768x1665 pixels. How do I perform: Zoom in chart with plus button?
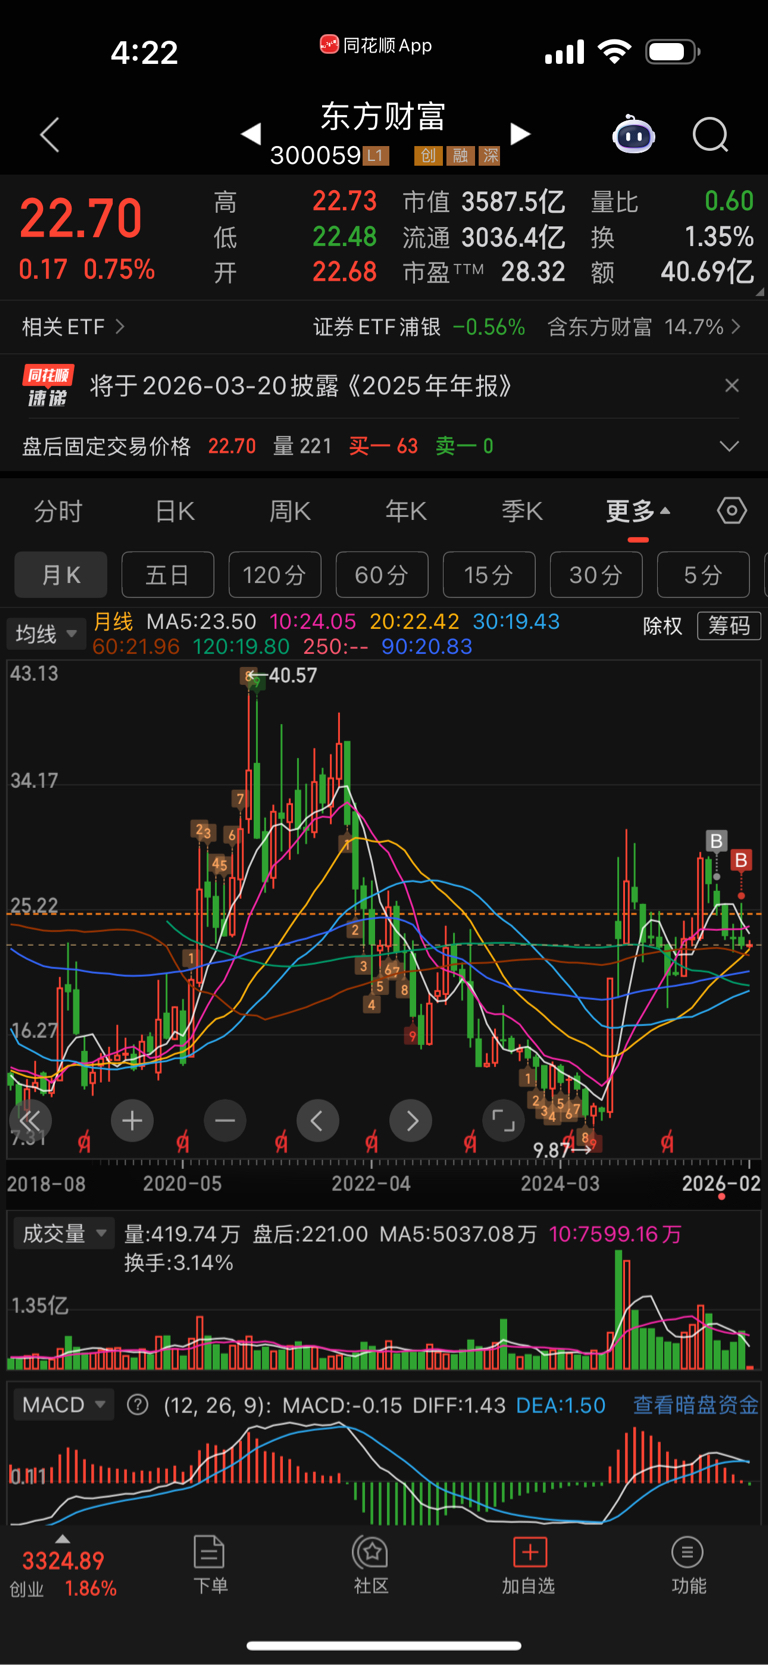pyautogui.click(x=132, y=1120)
